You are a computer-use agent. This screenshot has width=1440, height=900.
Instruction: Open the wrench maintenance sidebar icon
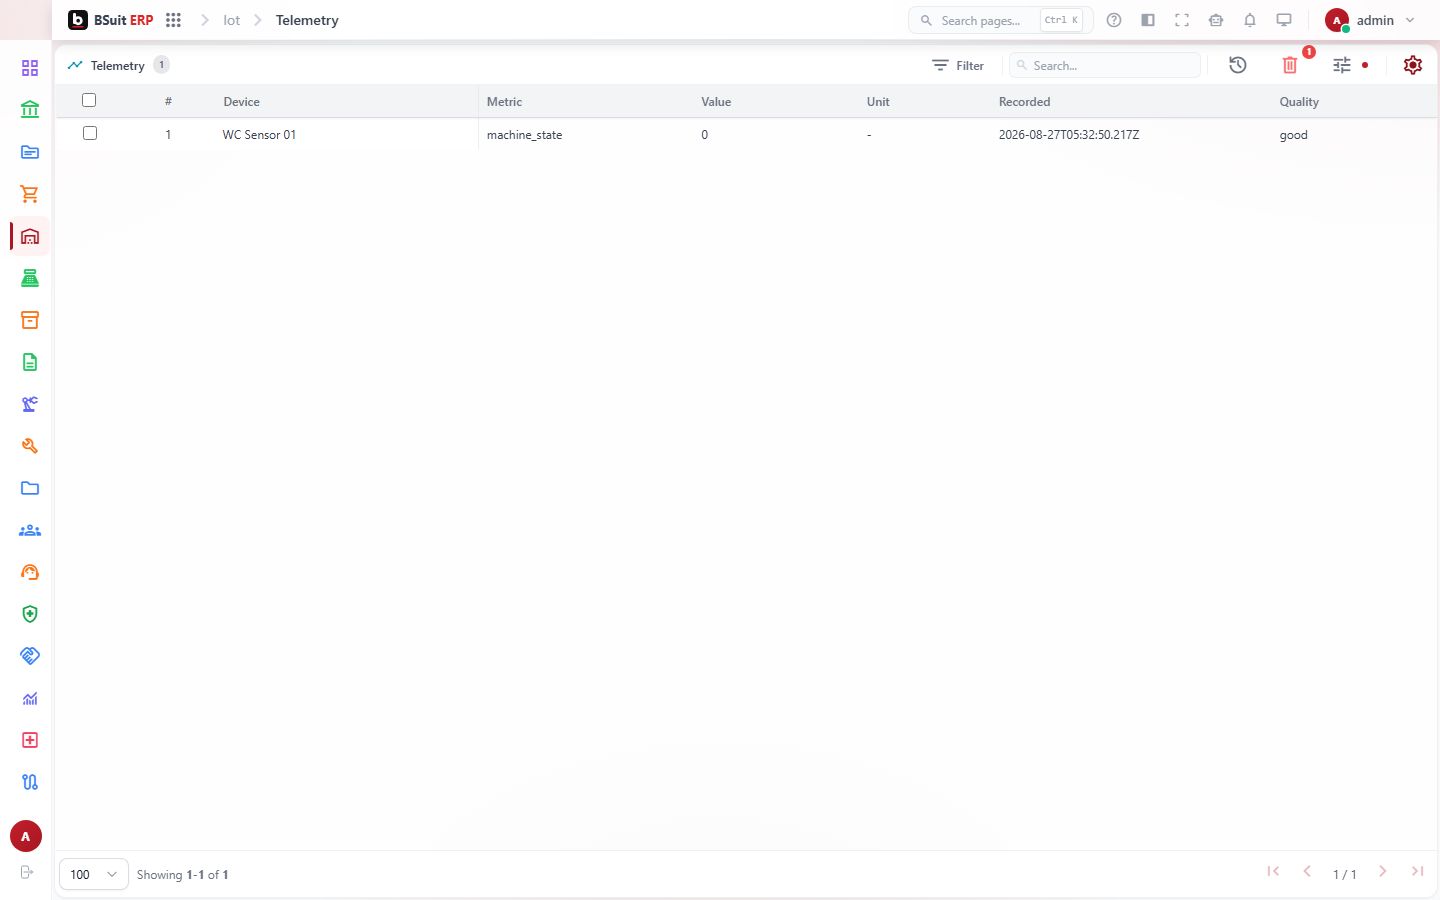[30, 446]
